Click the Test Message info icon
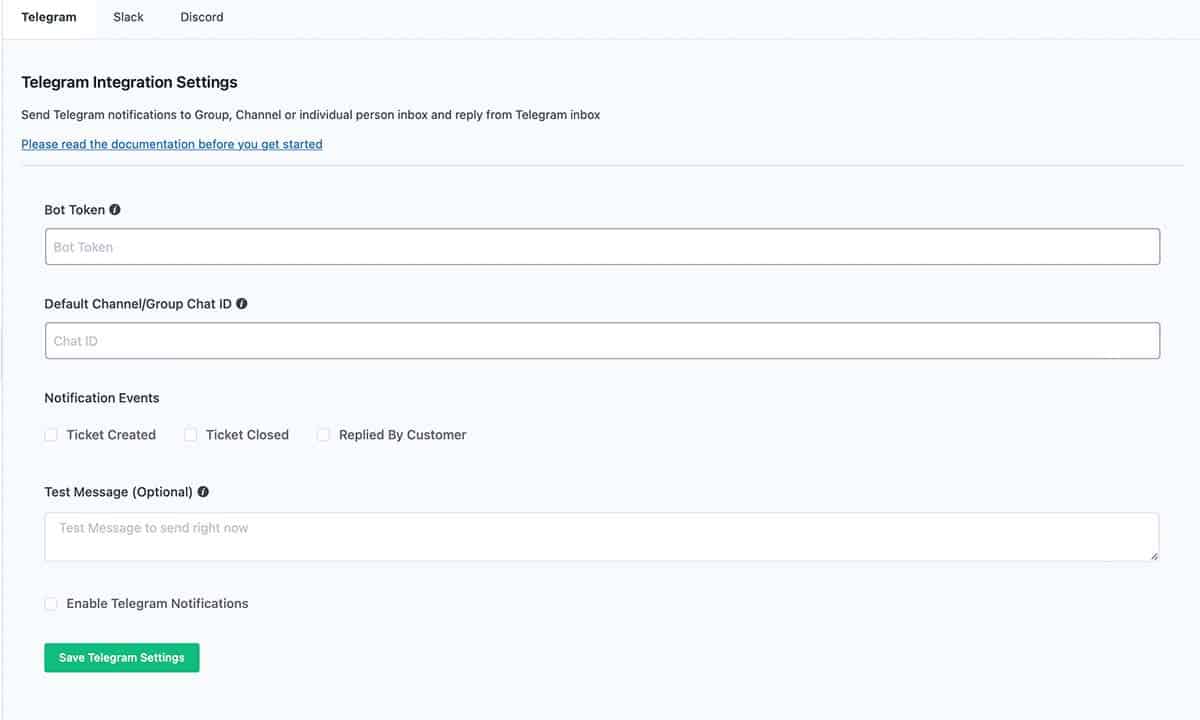This screenshot has width=1200, height=720. 204,492
